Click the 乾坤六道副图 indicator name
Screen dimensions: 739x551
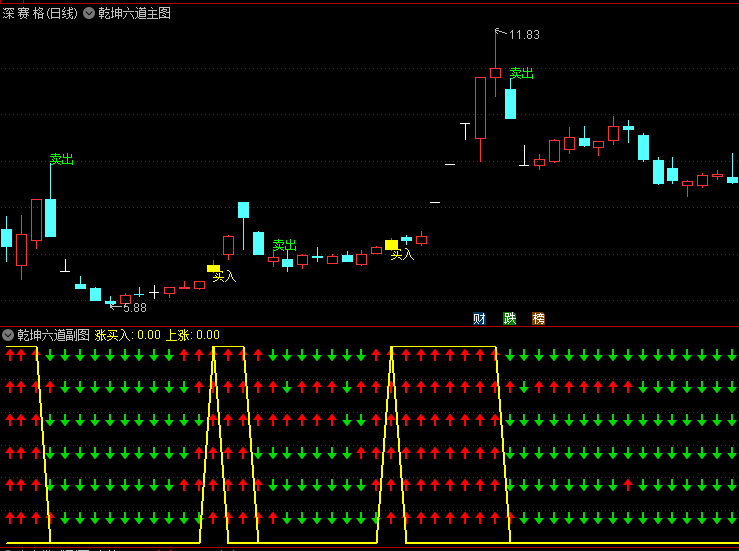click(53, 335)
